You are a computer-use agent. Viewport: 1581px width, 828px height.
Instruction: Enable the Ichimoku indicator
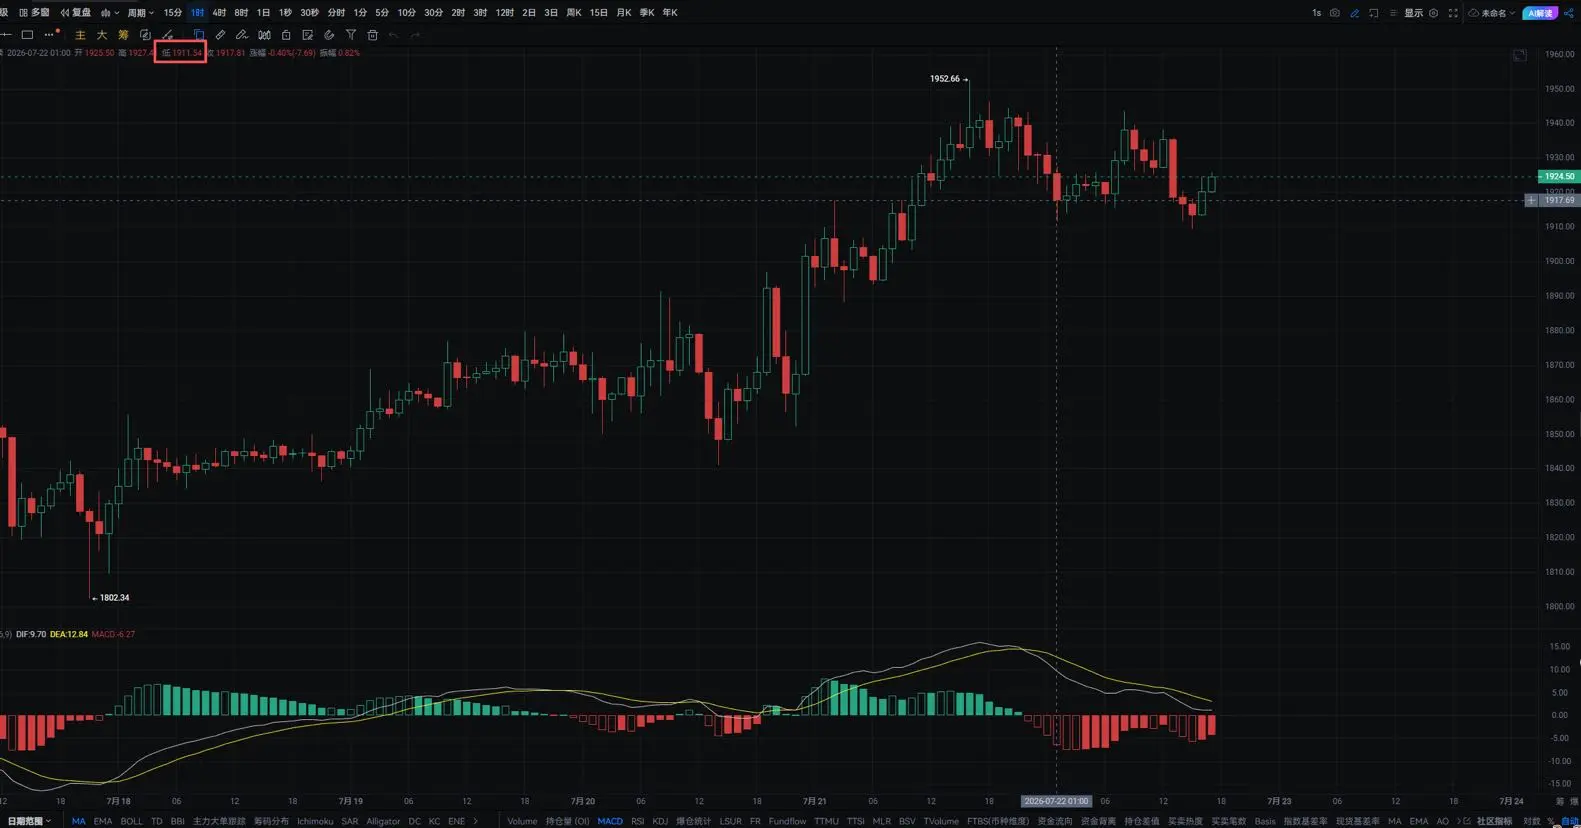[x=315, y=821]
